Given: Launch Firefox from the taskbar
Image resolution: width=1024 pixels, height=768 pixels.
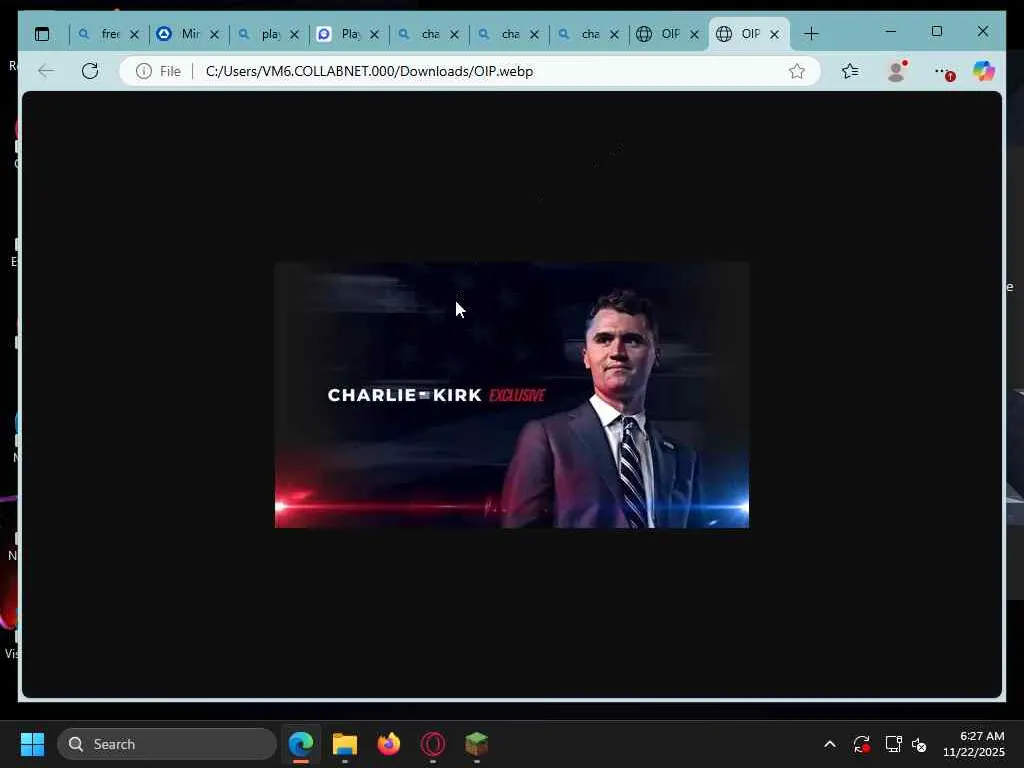Looking at the screenshot, I should (389, 744).
